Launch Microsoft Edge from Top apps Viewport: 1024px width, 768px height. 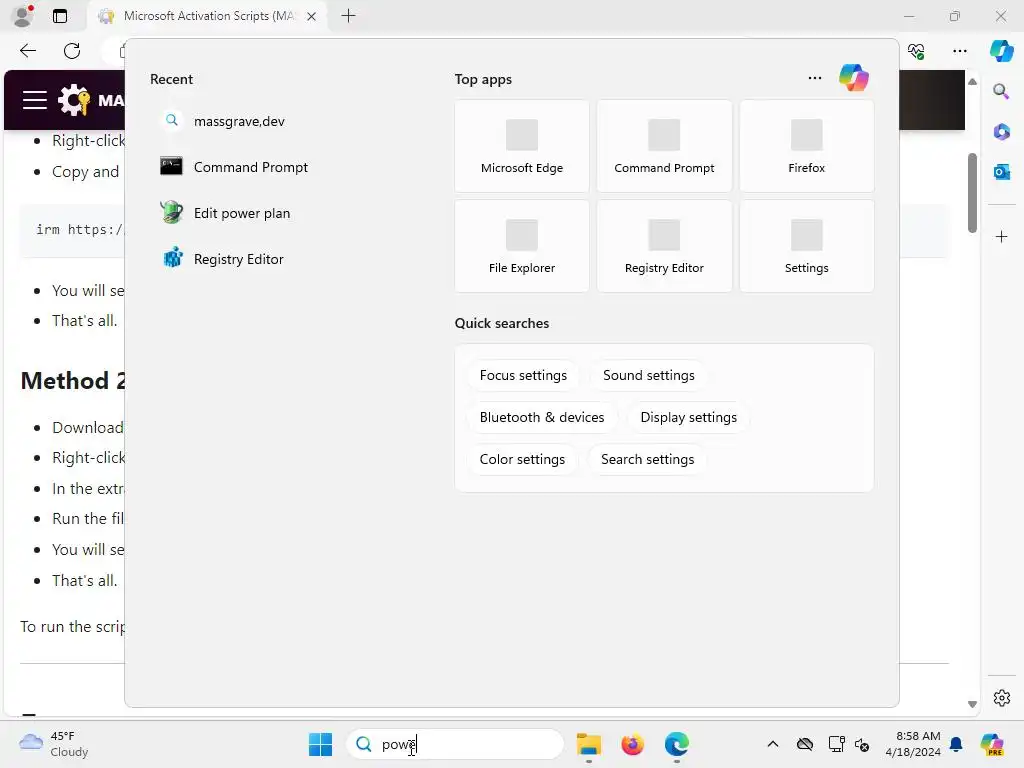522,146
